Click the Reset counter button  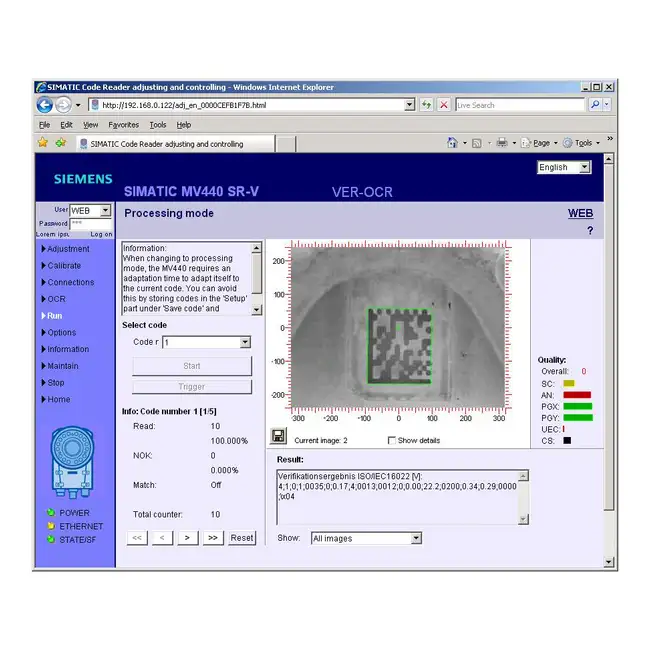click(x=242, y=538)
